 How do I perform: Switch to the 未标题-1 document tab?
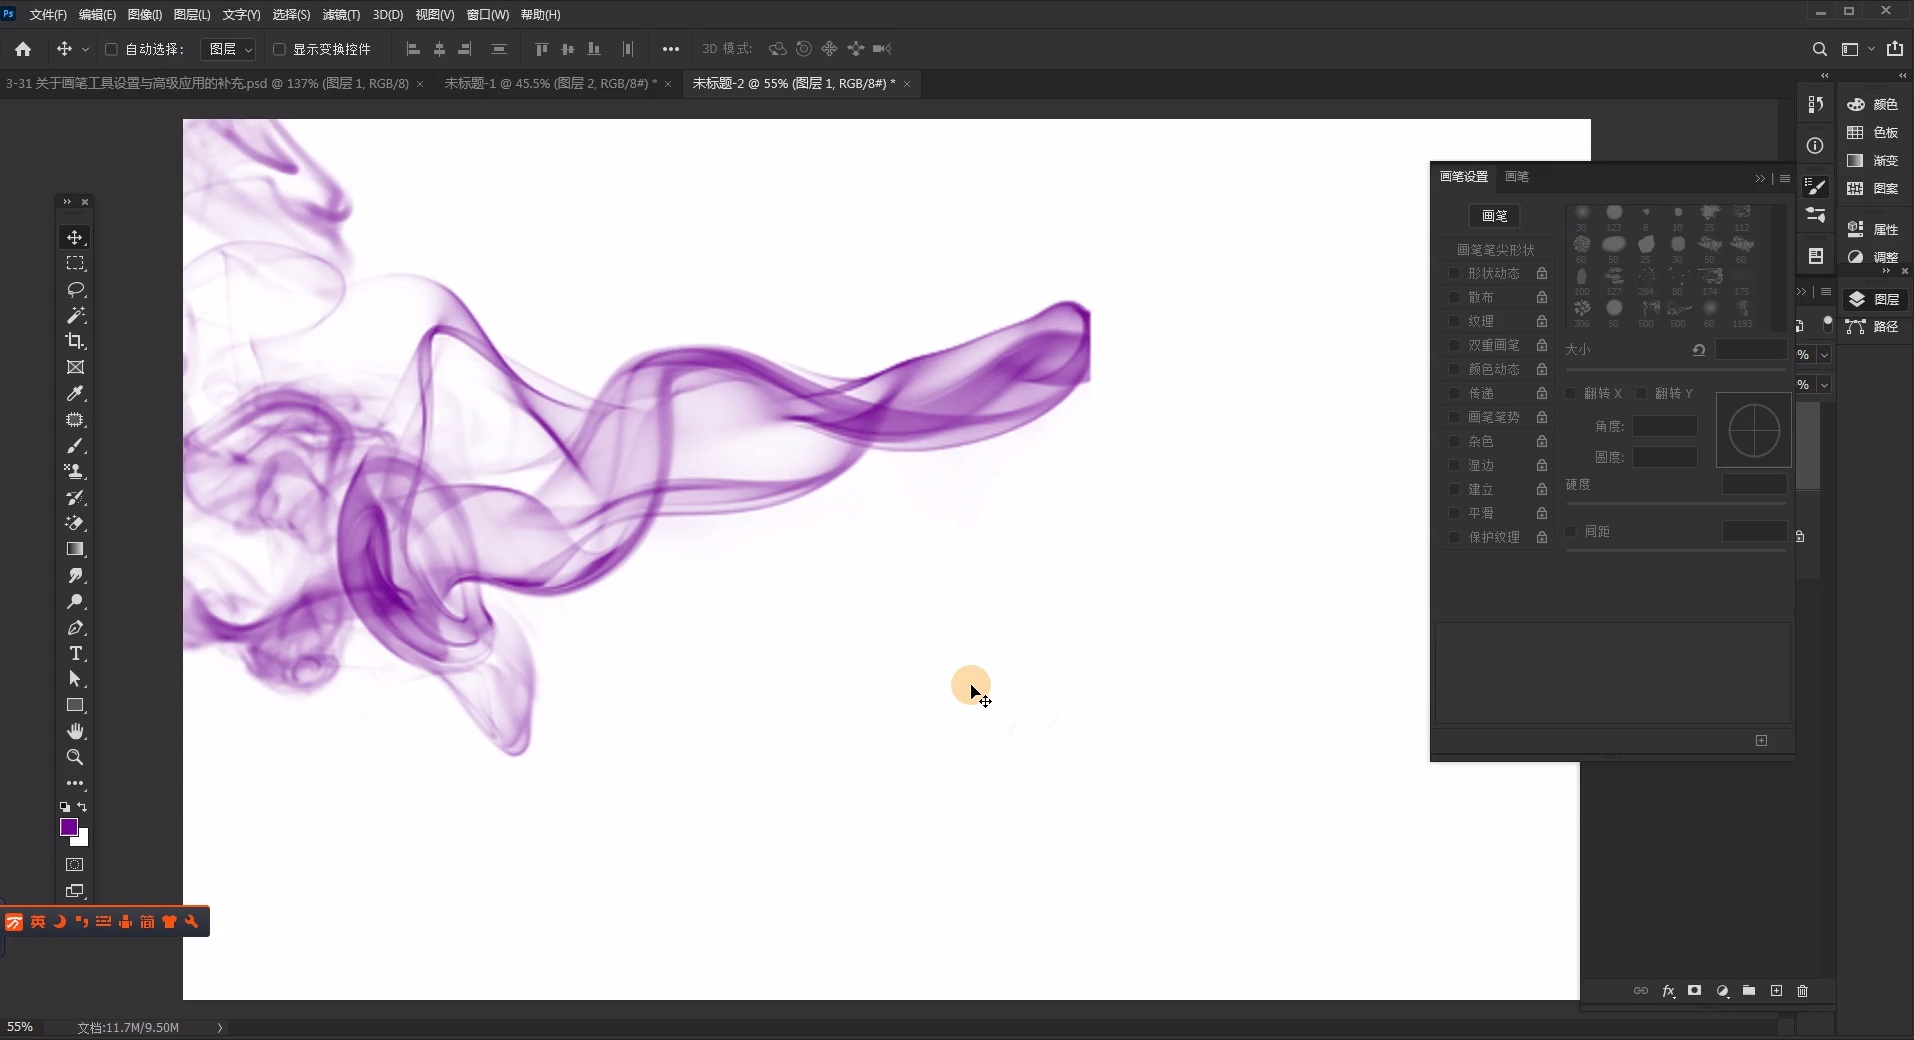pyautogui.click(x=549, y=84)
